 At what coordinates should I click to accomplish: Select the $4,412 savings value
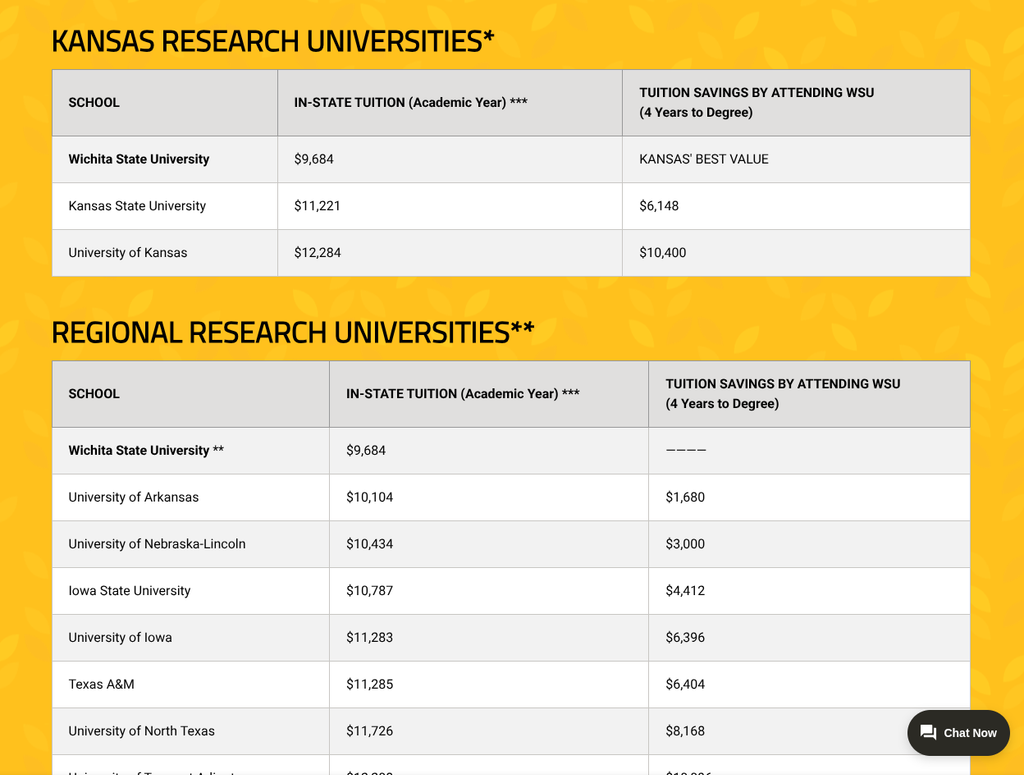tap(685, 591)
